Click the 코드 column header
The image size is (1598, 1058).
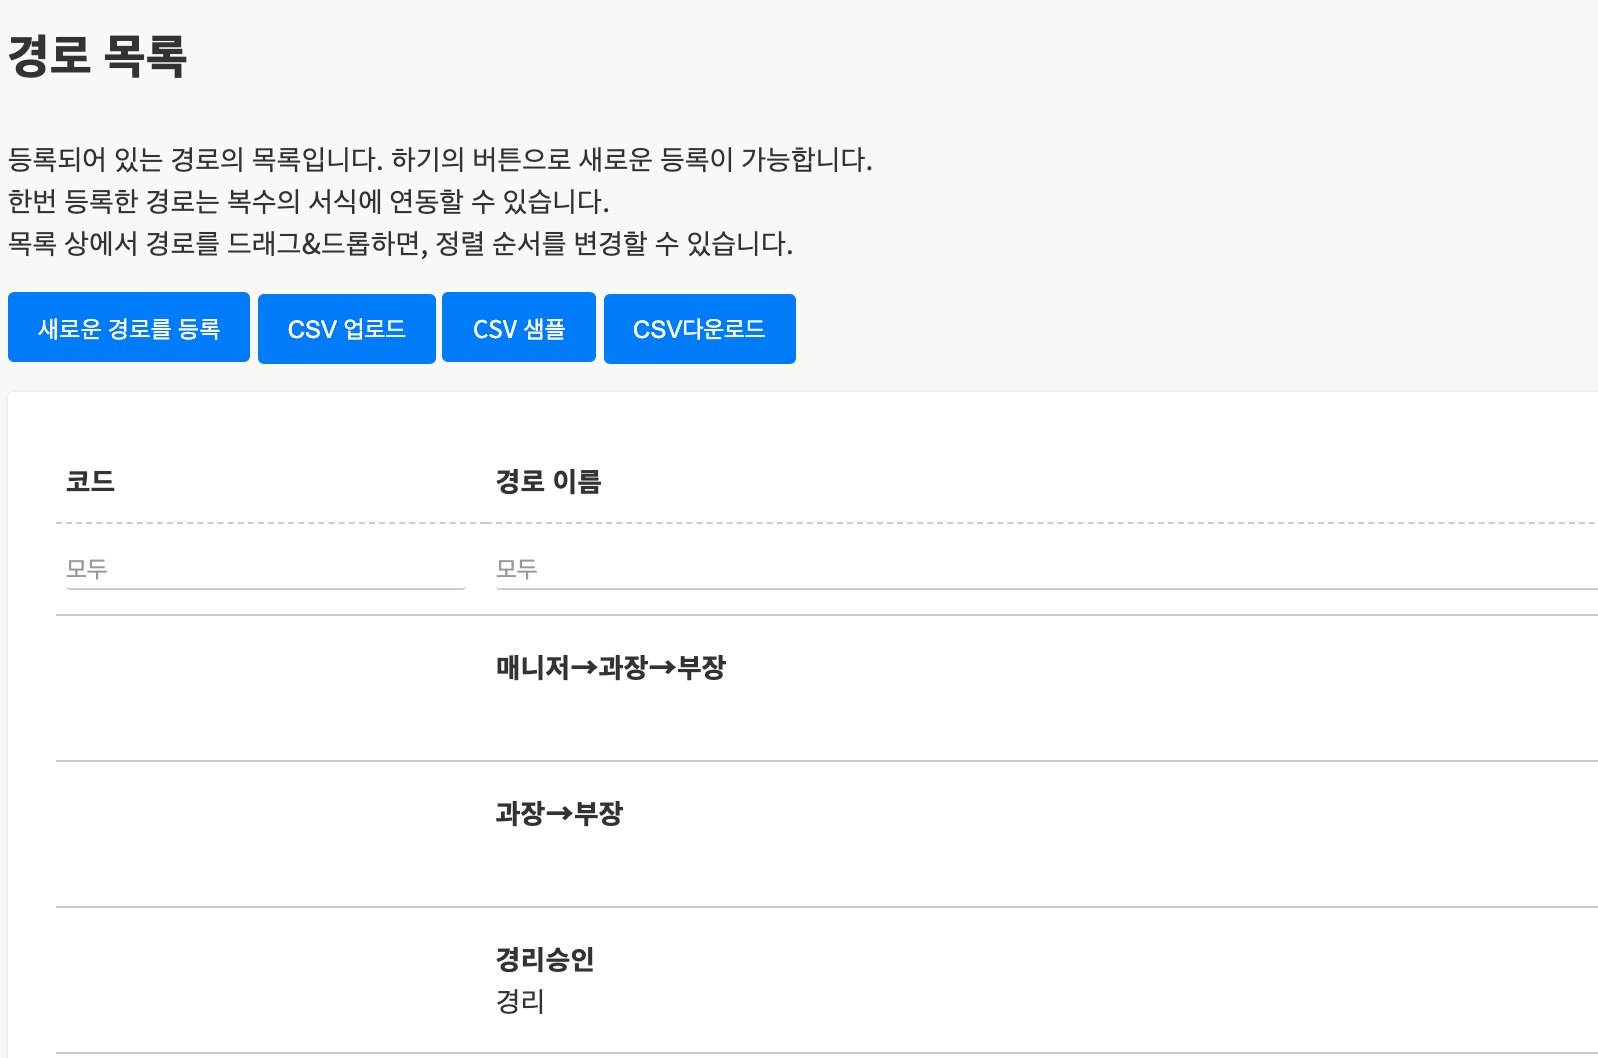coord(91,482)
